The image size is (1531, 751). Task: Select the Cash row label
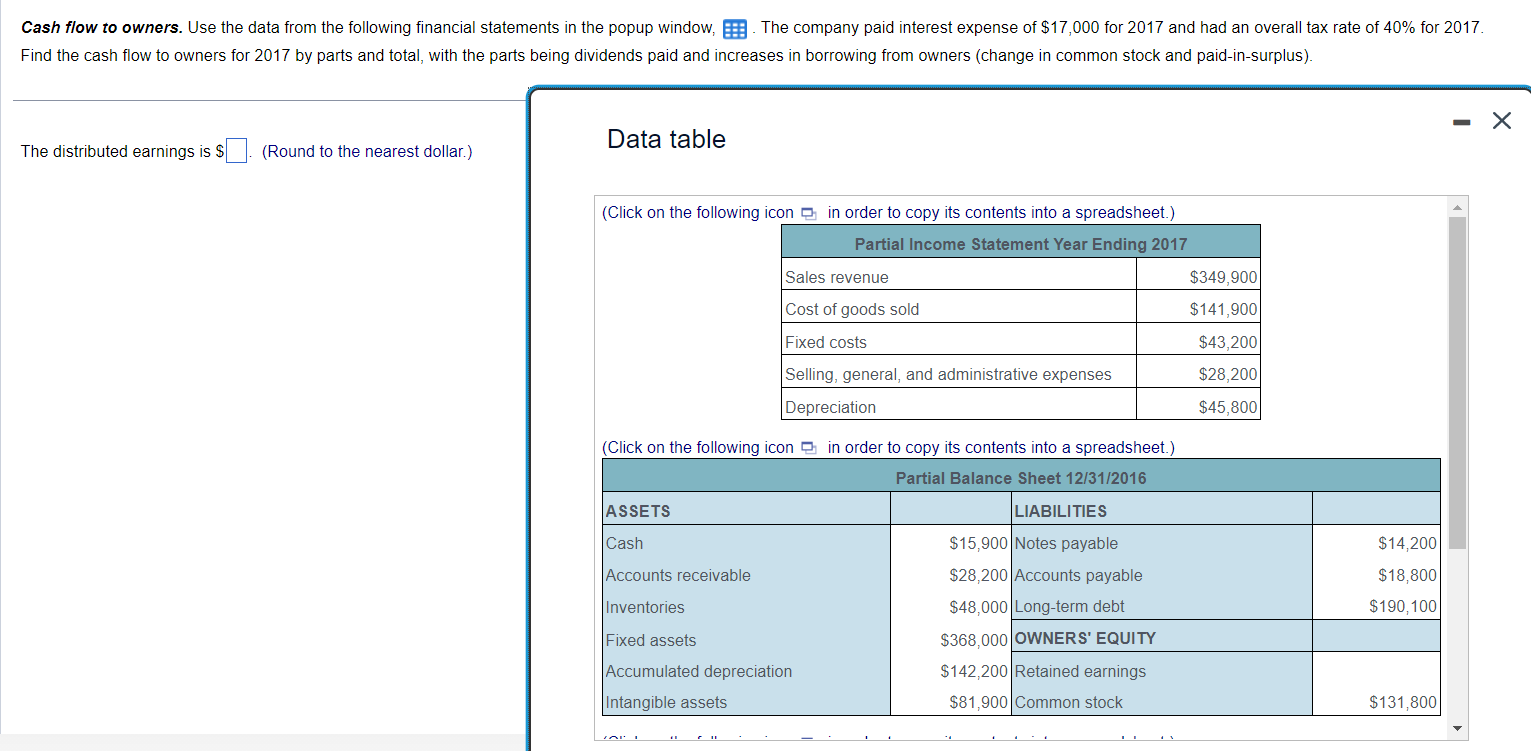(x=624, y=543)
